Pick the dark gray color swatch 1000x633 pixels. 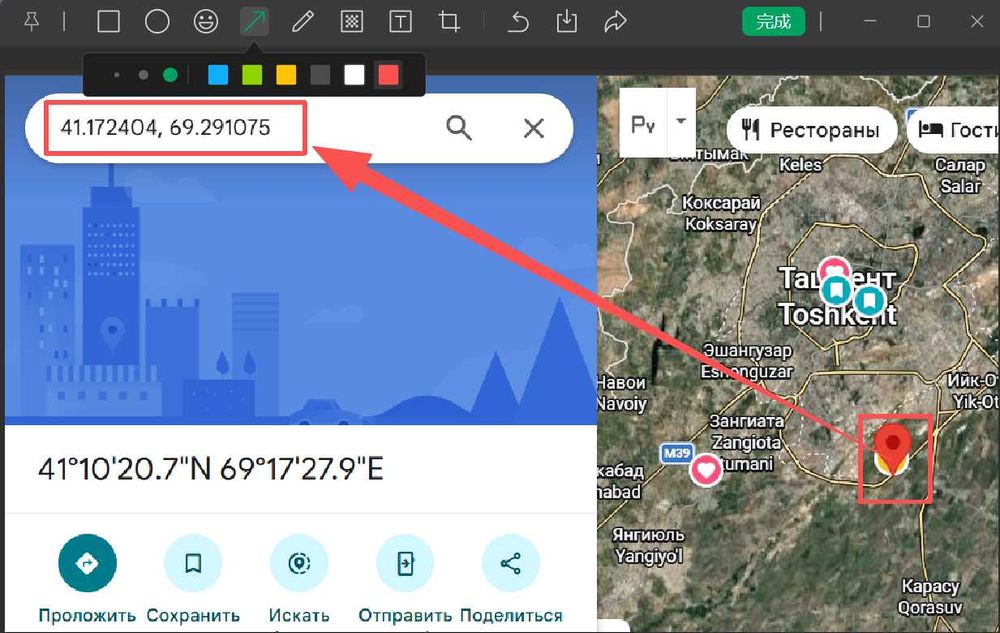pos(320,75)
